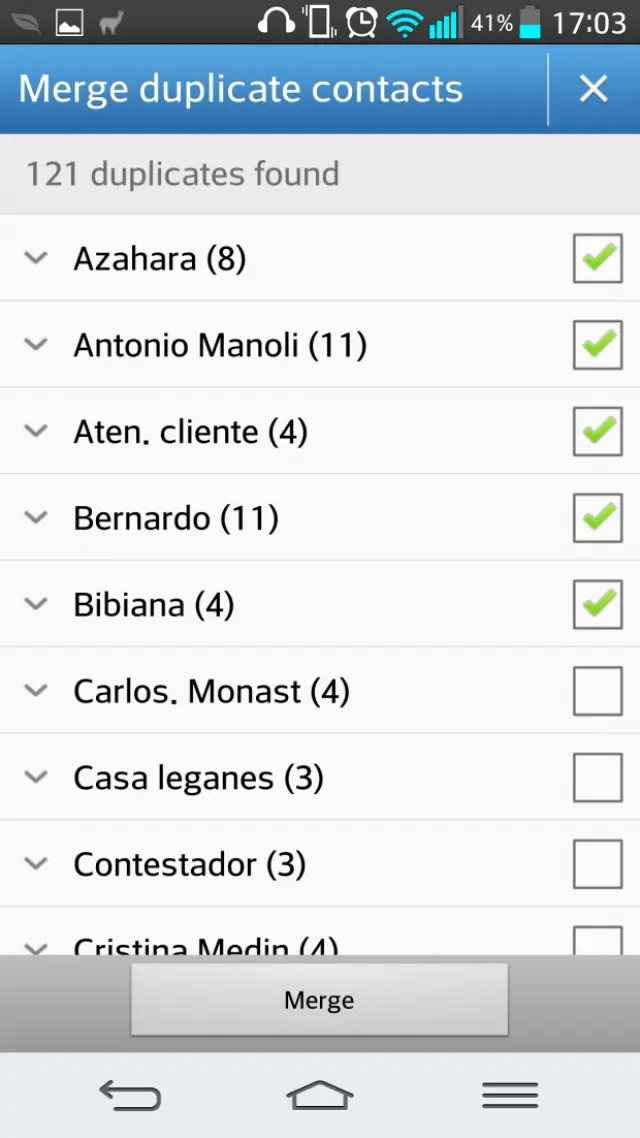640x1138 pixels.
Task: Tap the battery icon in status bar
Action: tap(530, 22)
